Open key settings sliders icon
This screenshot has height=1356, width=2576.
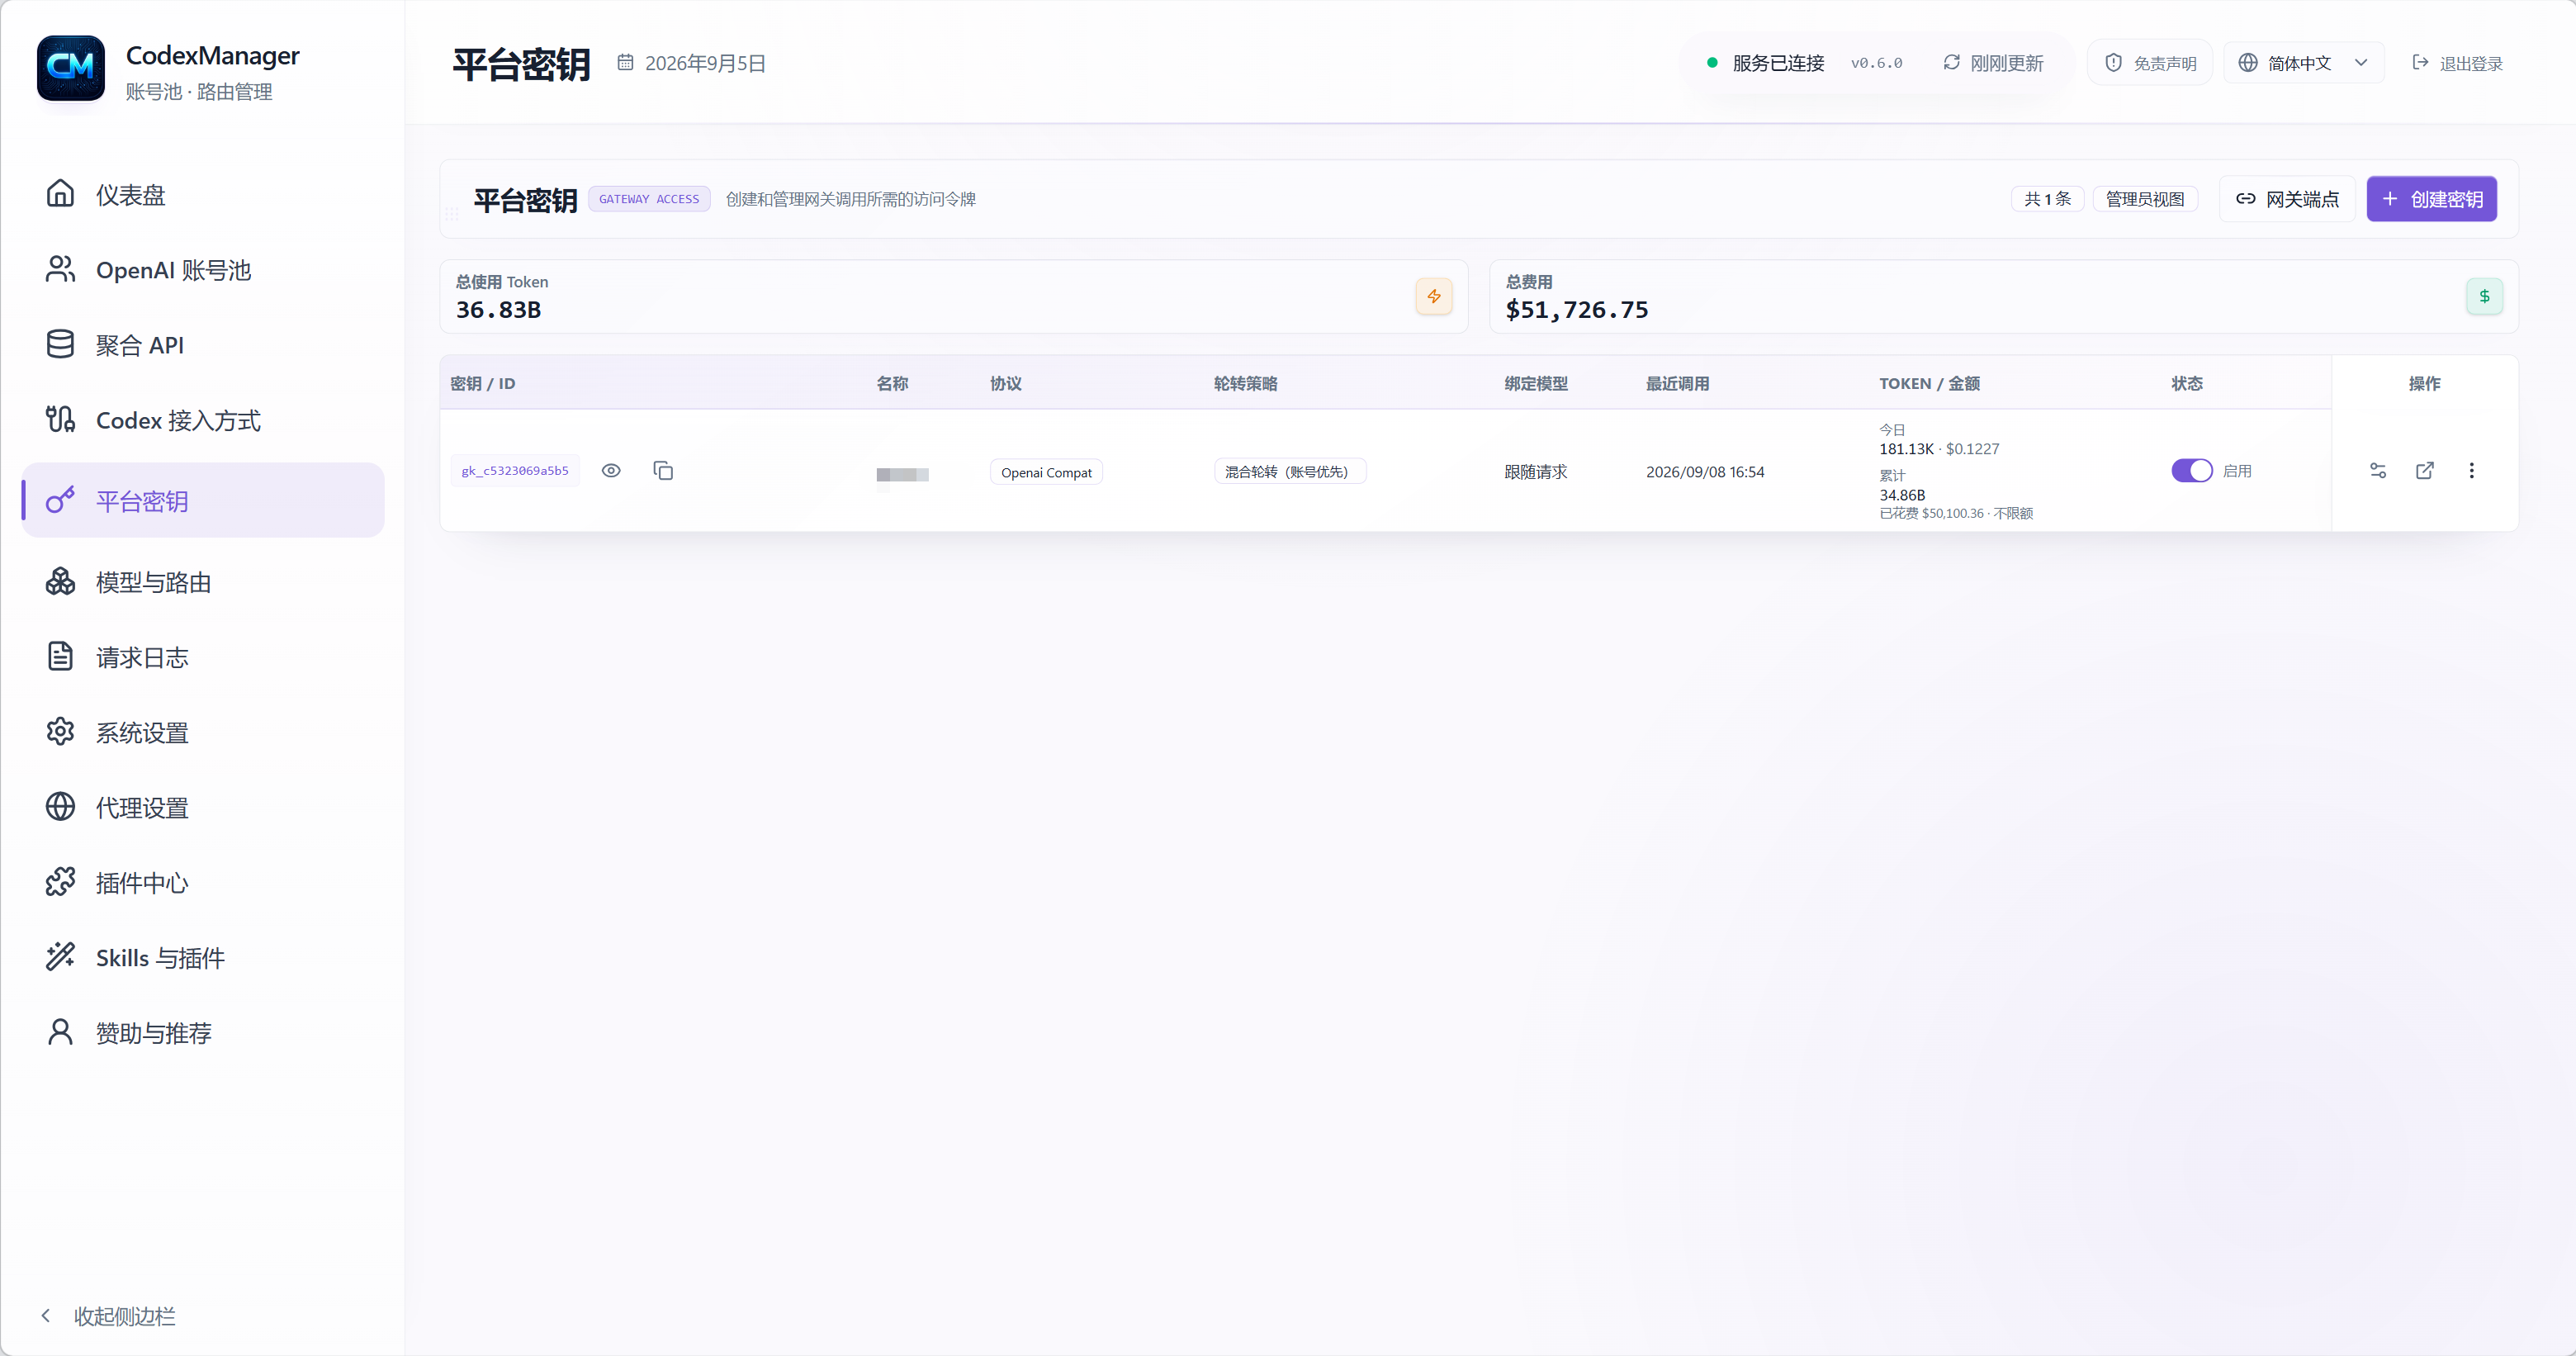pos(2378,471)
